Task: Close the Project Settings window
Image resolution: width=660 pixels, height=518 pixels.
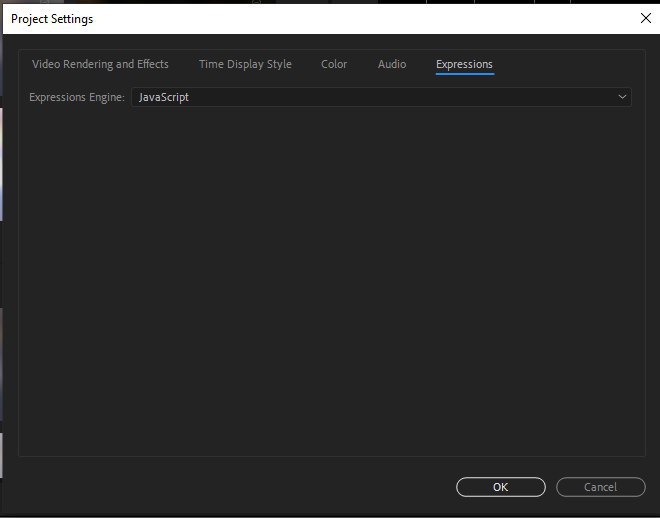Action: [x=646, y=18]
